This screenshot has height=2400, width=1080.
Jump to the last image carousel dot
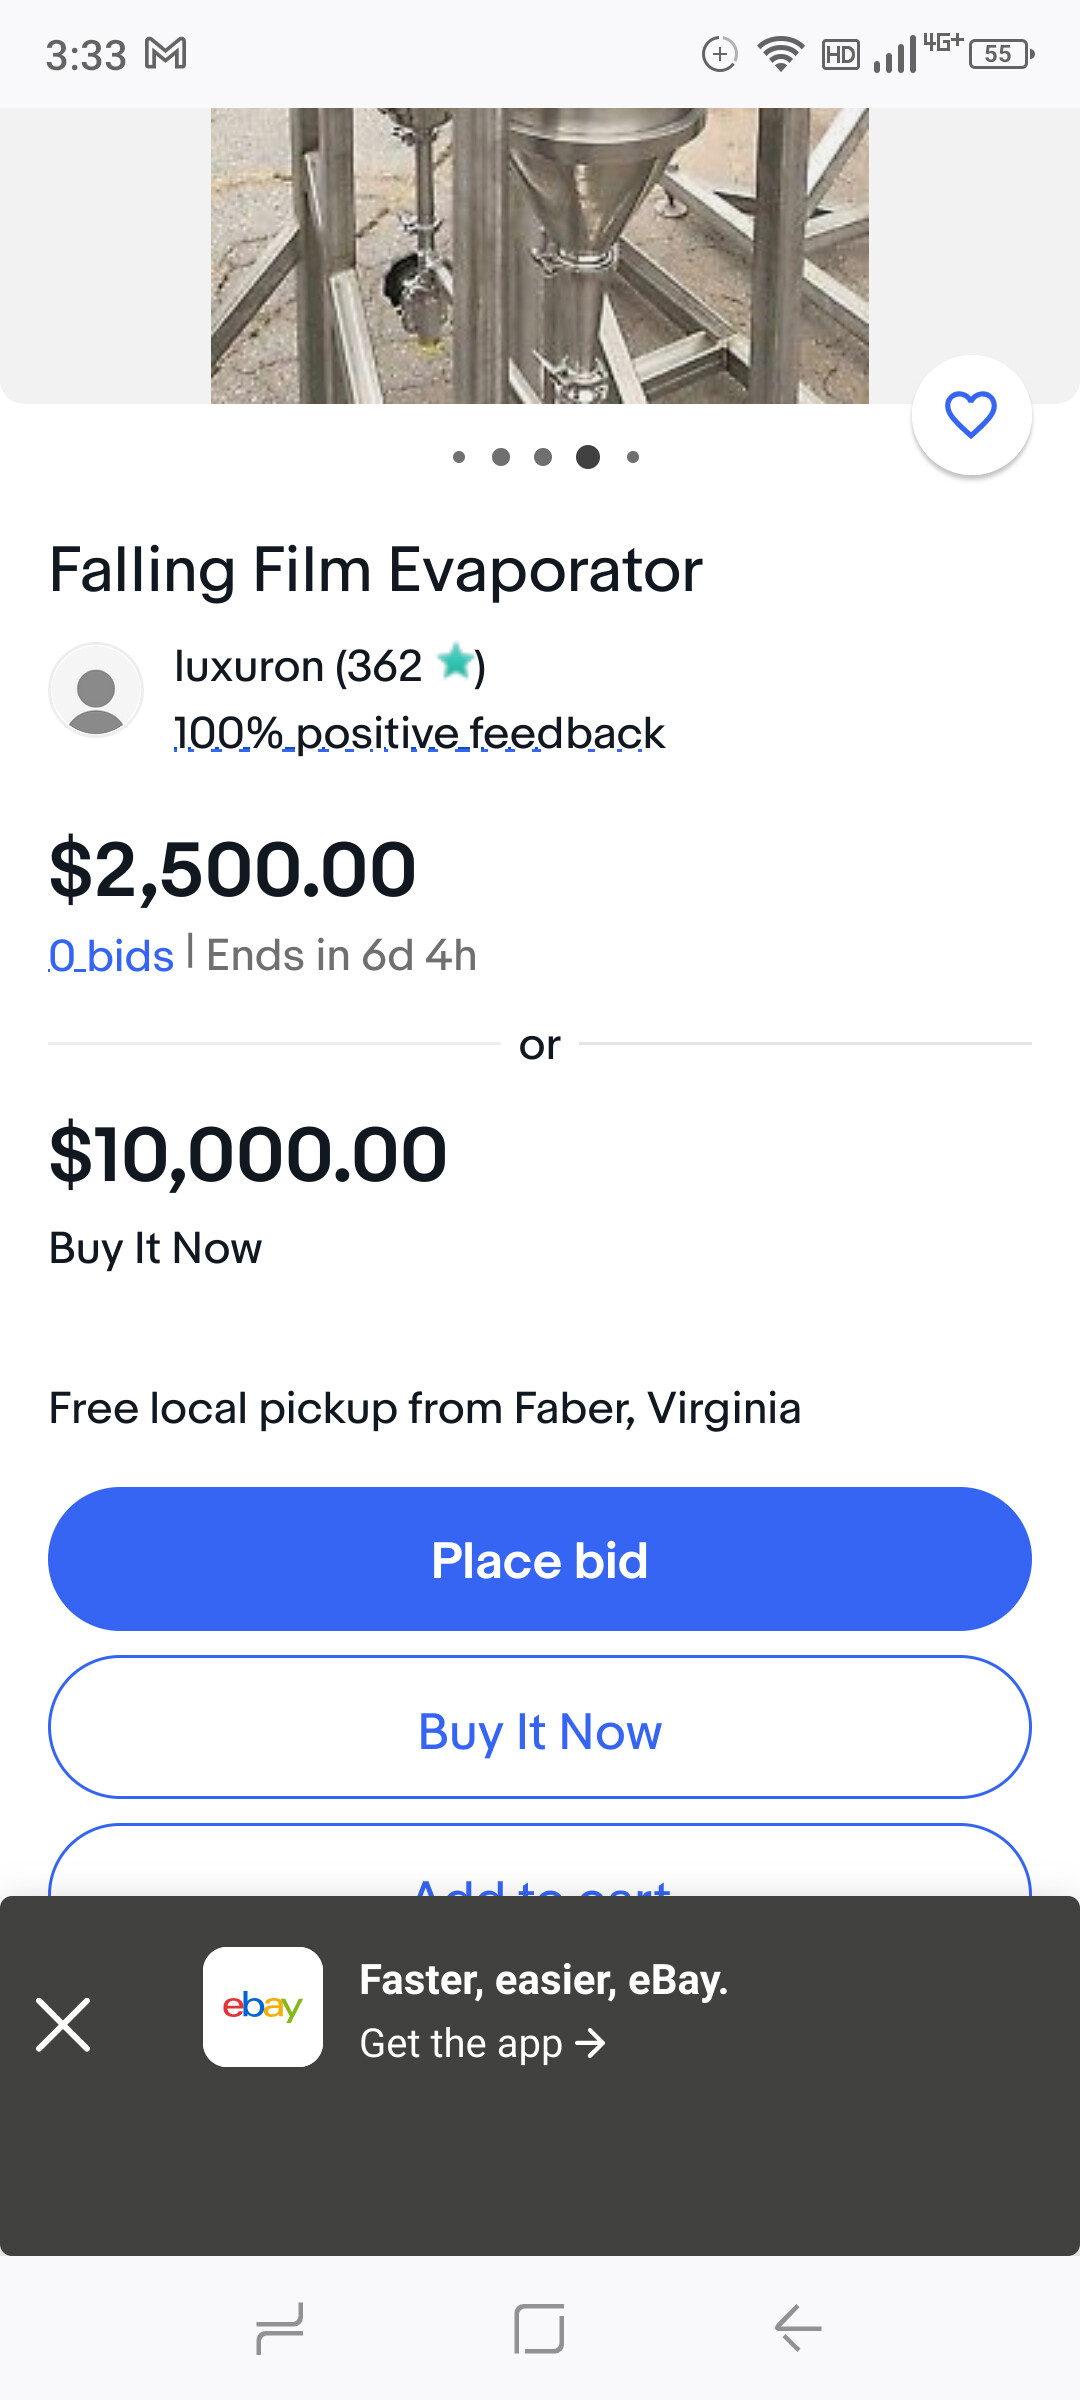633,457
